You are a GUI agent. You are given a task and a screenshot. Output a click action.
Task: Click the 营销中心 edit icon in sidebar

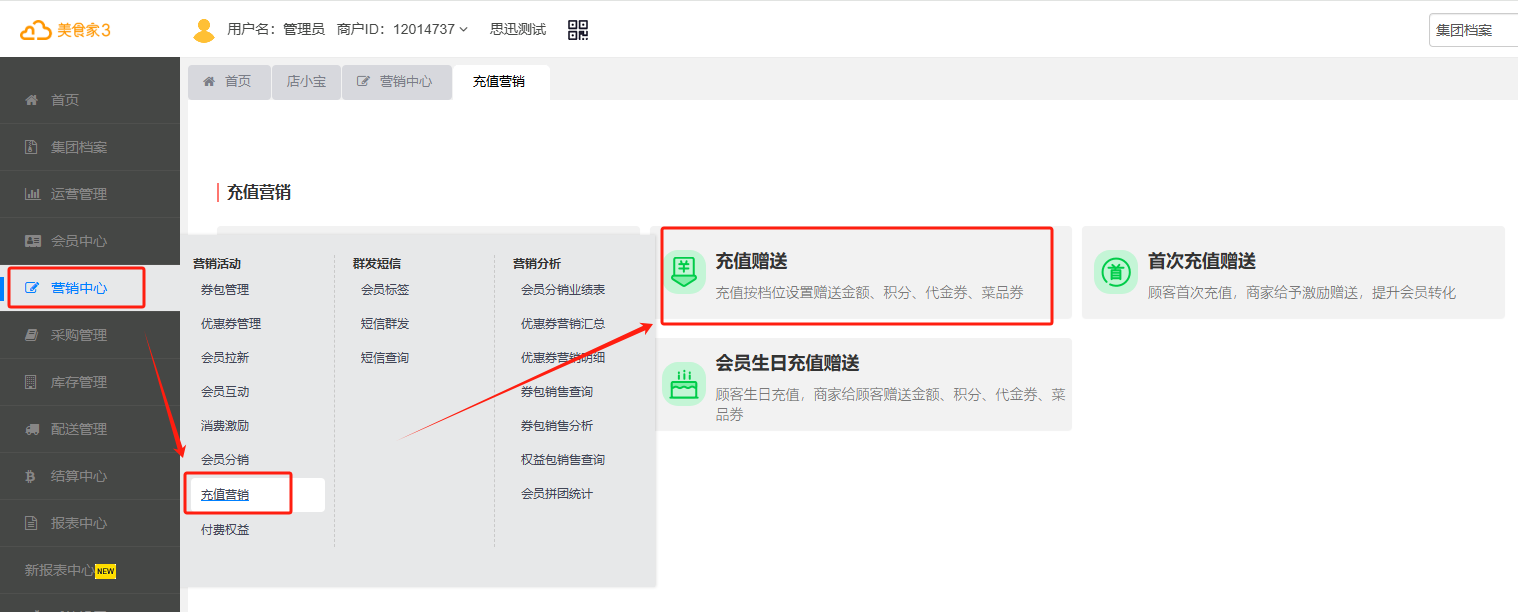click(x=32, y=288)
